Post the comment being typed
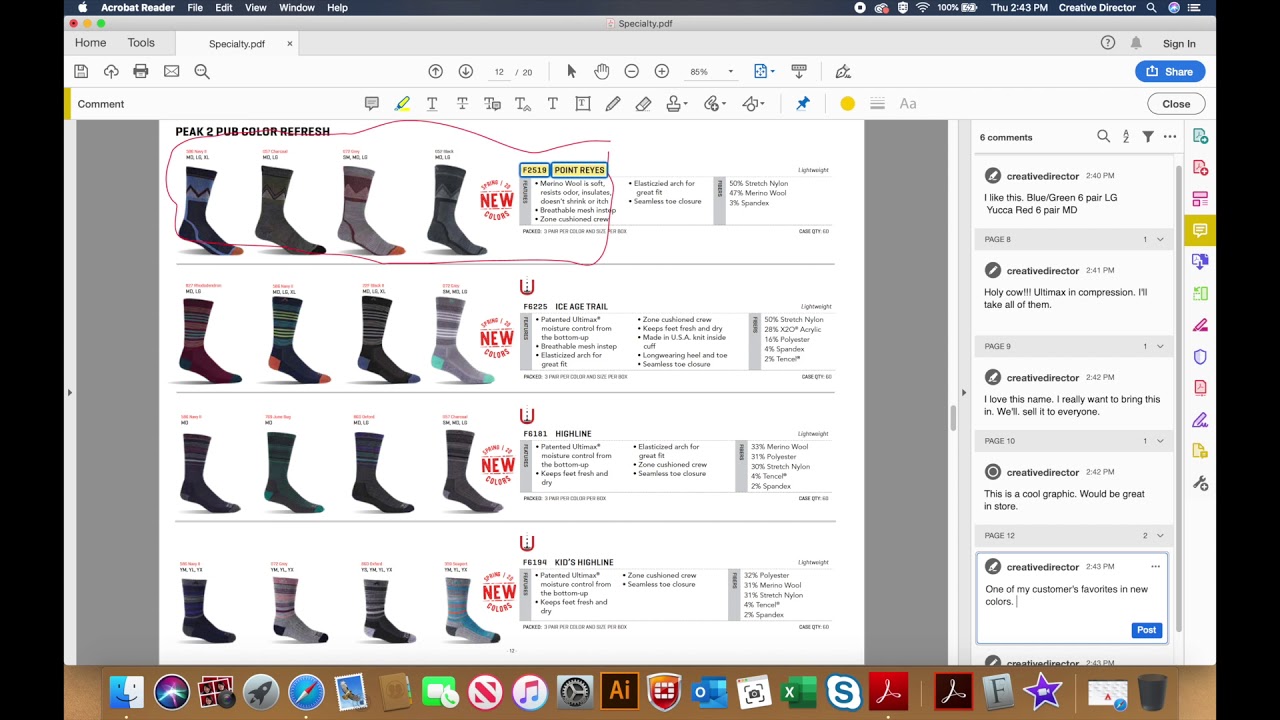The width and height of the screenshot is (1280, 720). click(x=1146, y=630)
